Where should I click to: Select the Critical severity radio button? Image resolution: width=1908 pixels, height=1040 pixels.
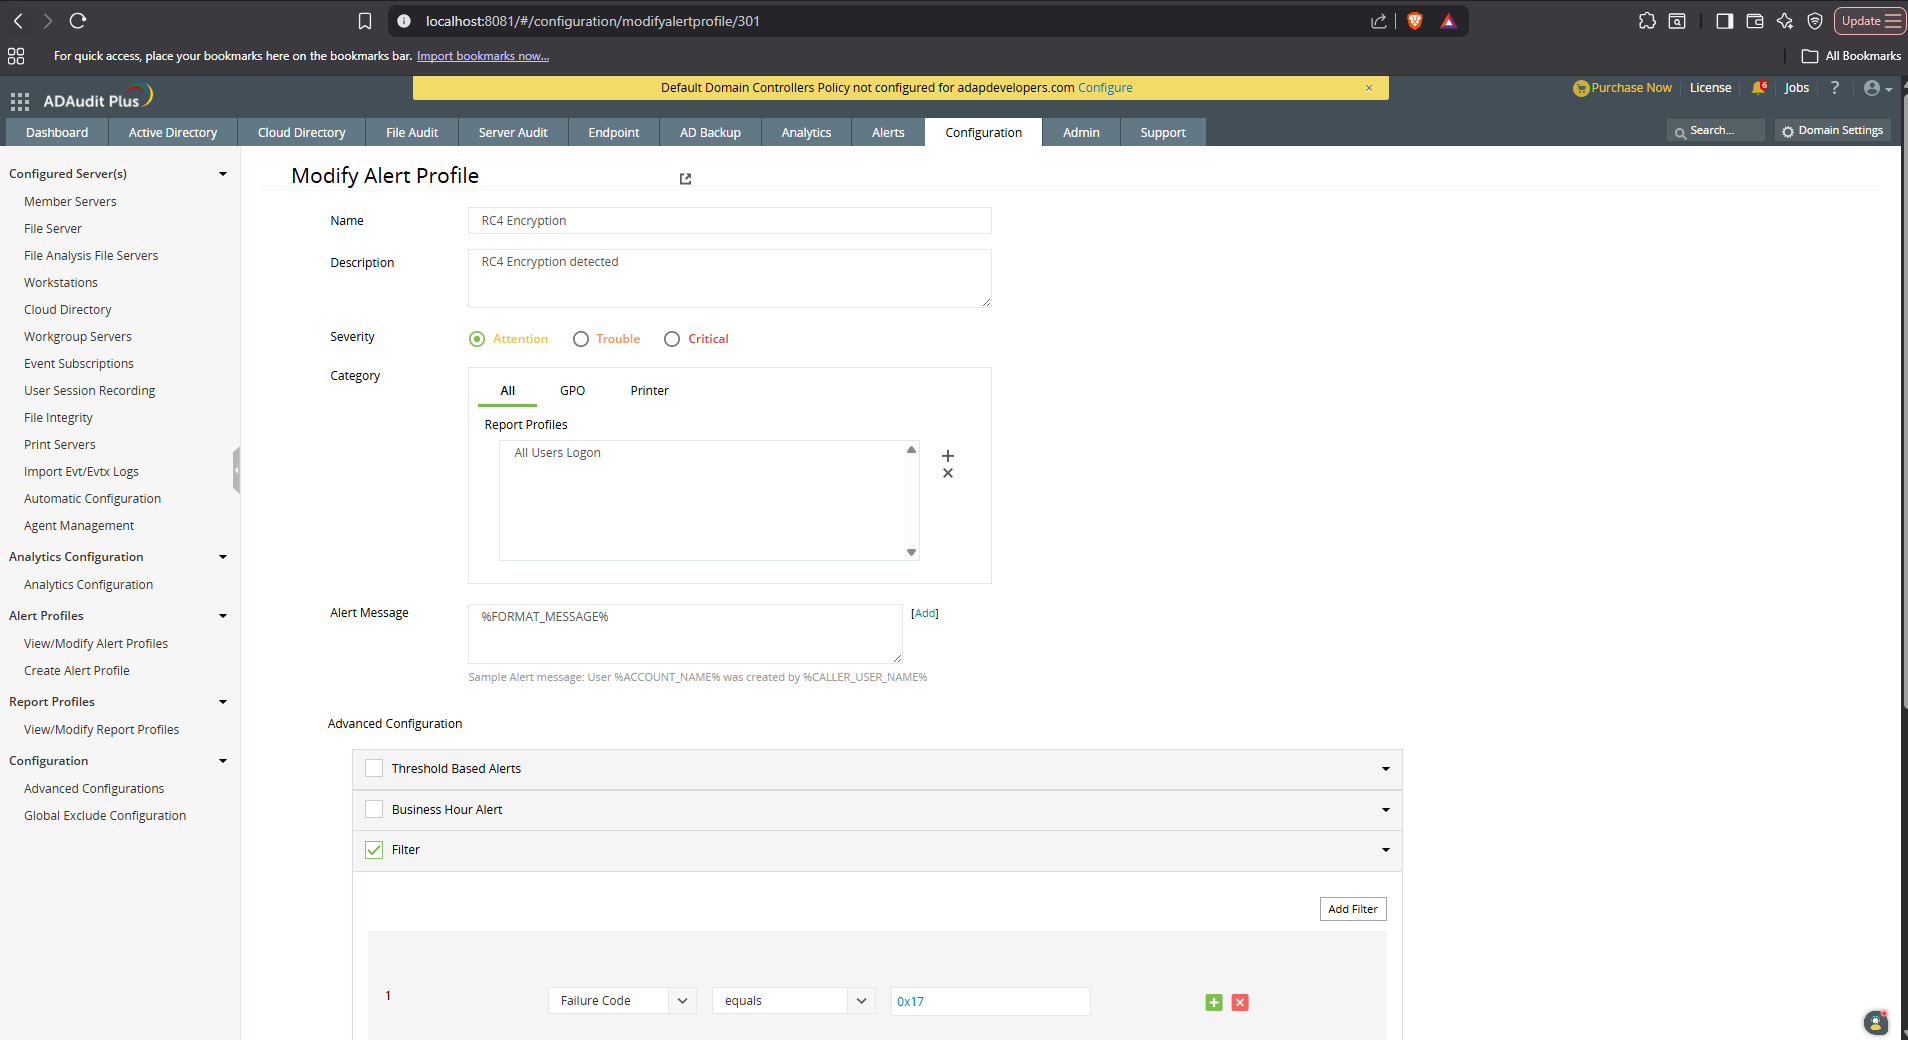[x=672, y=339]
